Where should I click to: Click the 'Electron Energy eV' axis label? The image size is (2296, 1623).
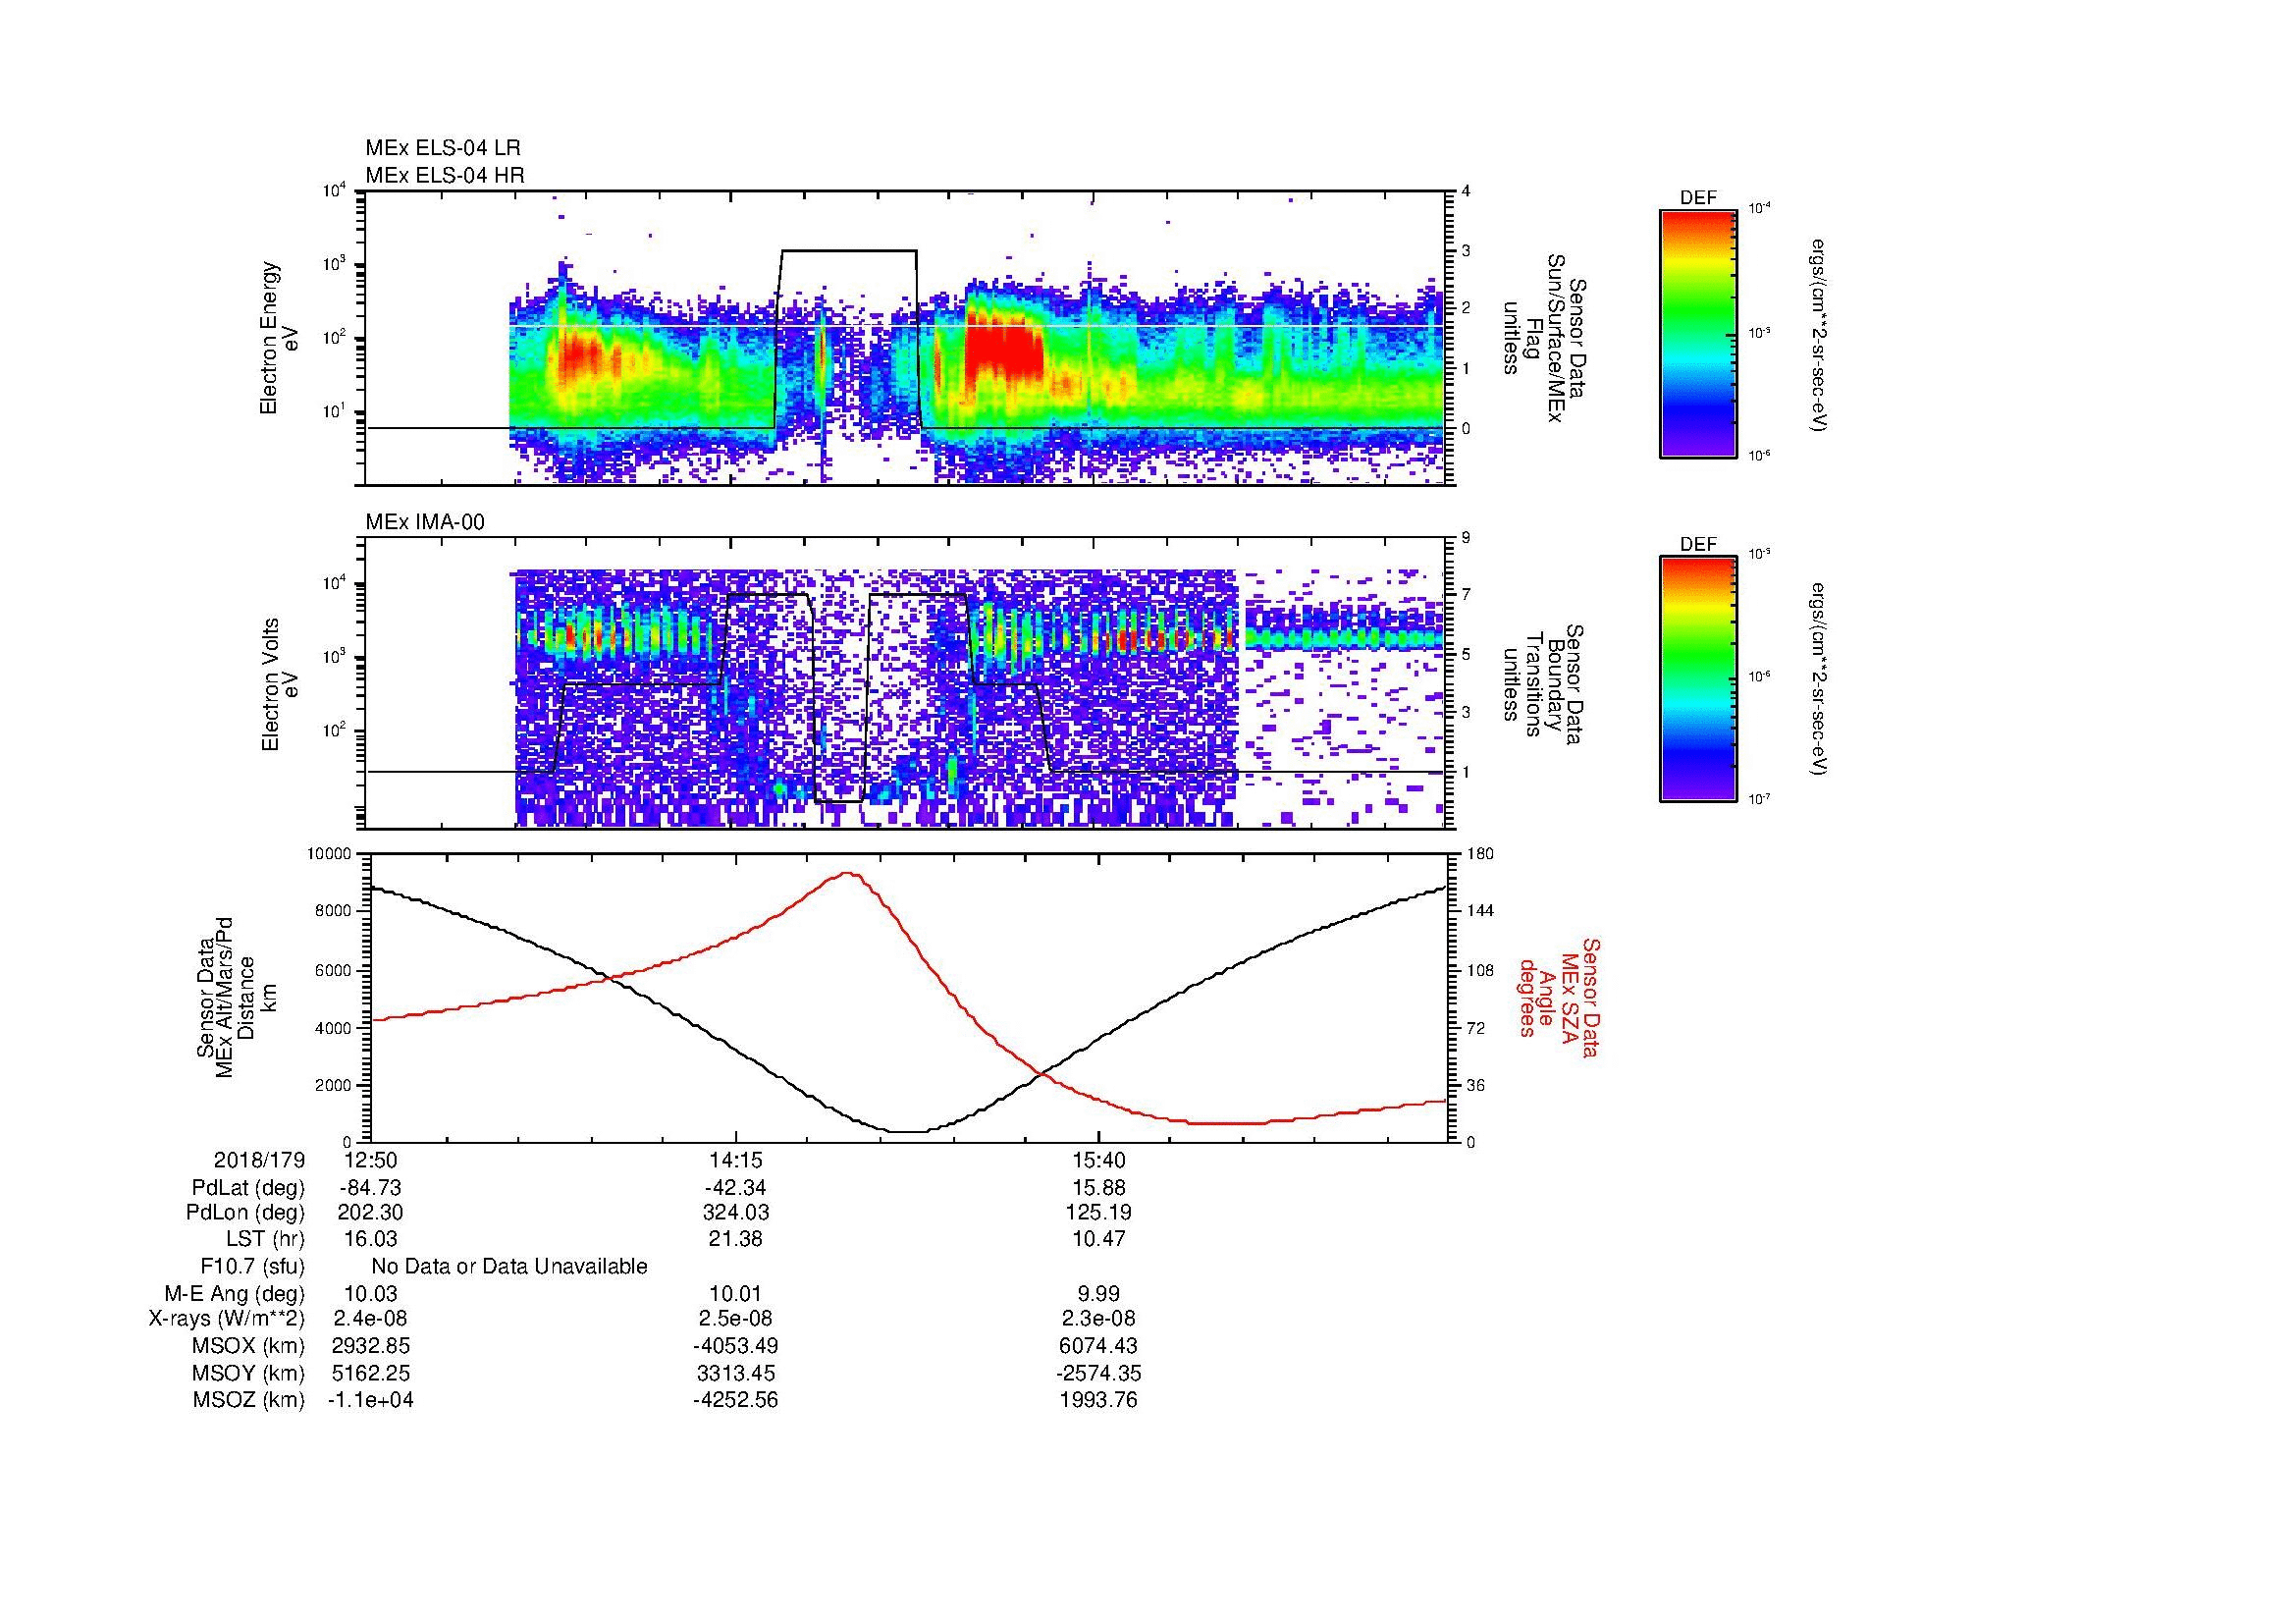pyautogui.click(x=280, y=338)
